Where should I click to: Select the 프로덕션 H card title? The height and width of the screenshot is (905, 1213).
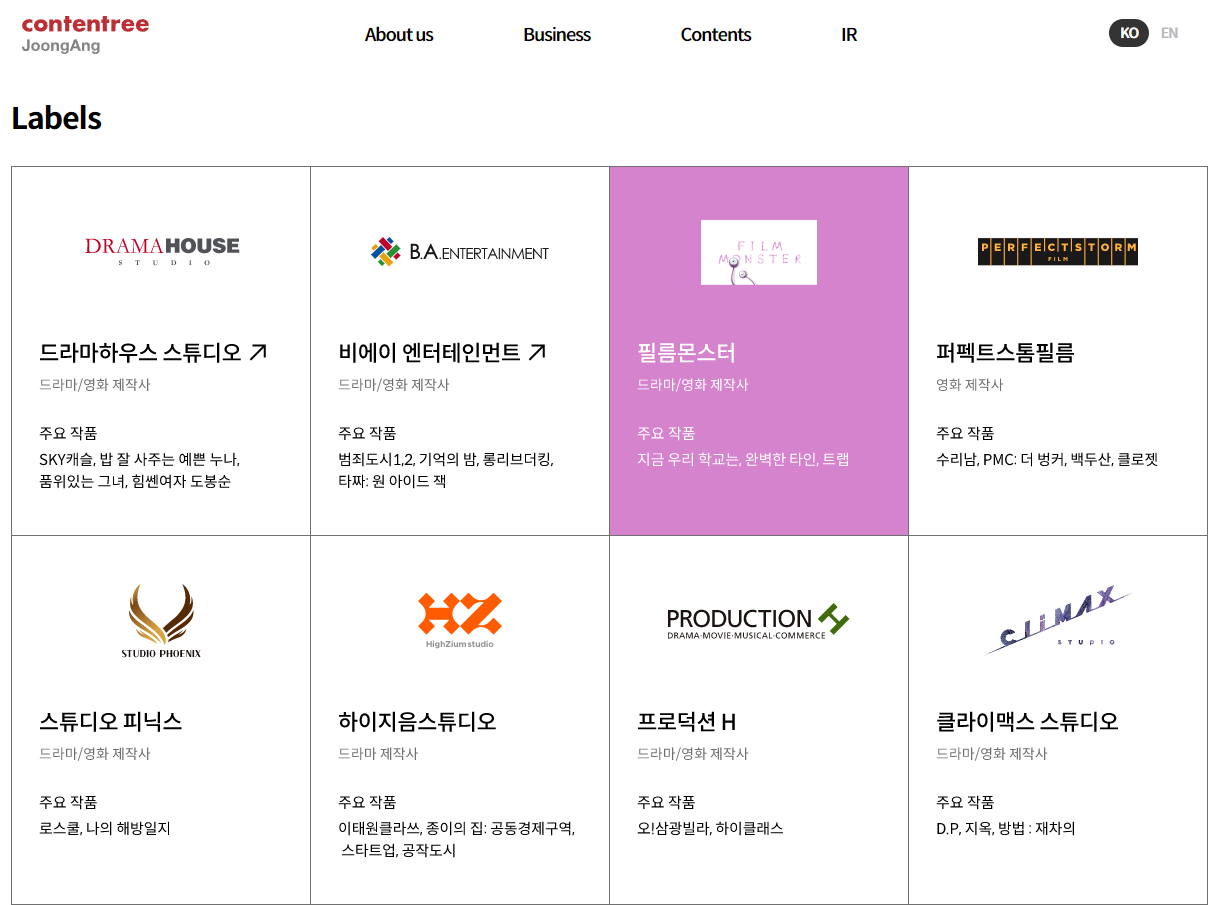click(x=687, y=722)
